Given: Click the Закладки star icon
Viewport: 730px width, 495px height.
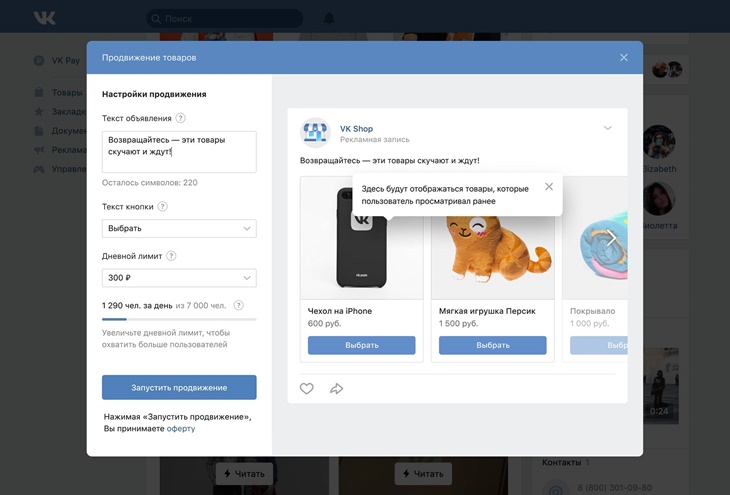Looking at the screenshot, I should pyautogui.click(x=39, y=112).
